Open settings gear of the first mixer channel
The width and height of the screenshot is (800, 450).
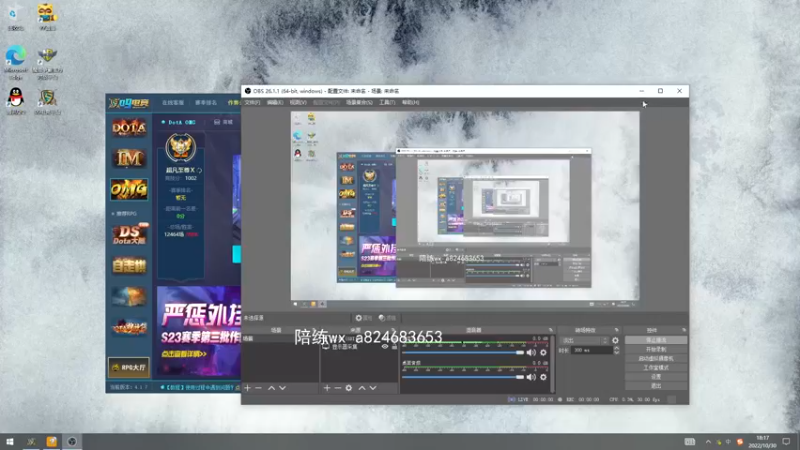(x=543, y=353)
